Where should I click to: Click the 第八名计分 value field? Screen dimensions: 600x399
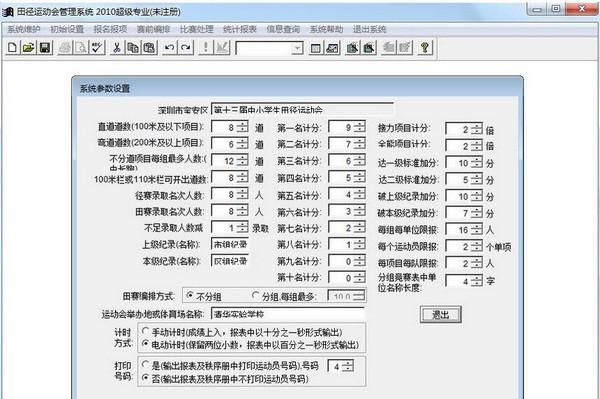341,244
